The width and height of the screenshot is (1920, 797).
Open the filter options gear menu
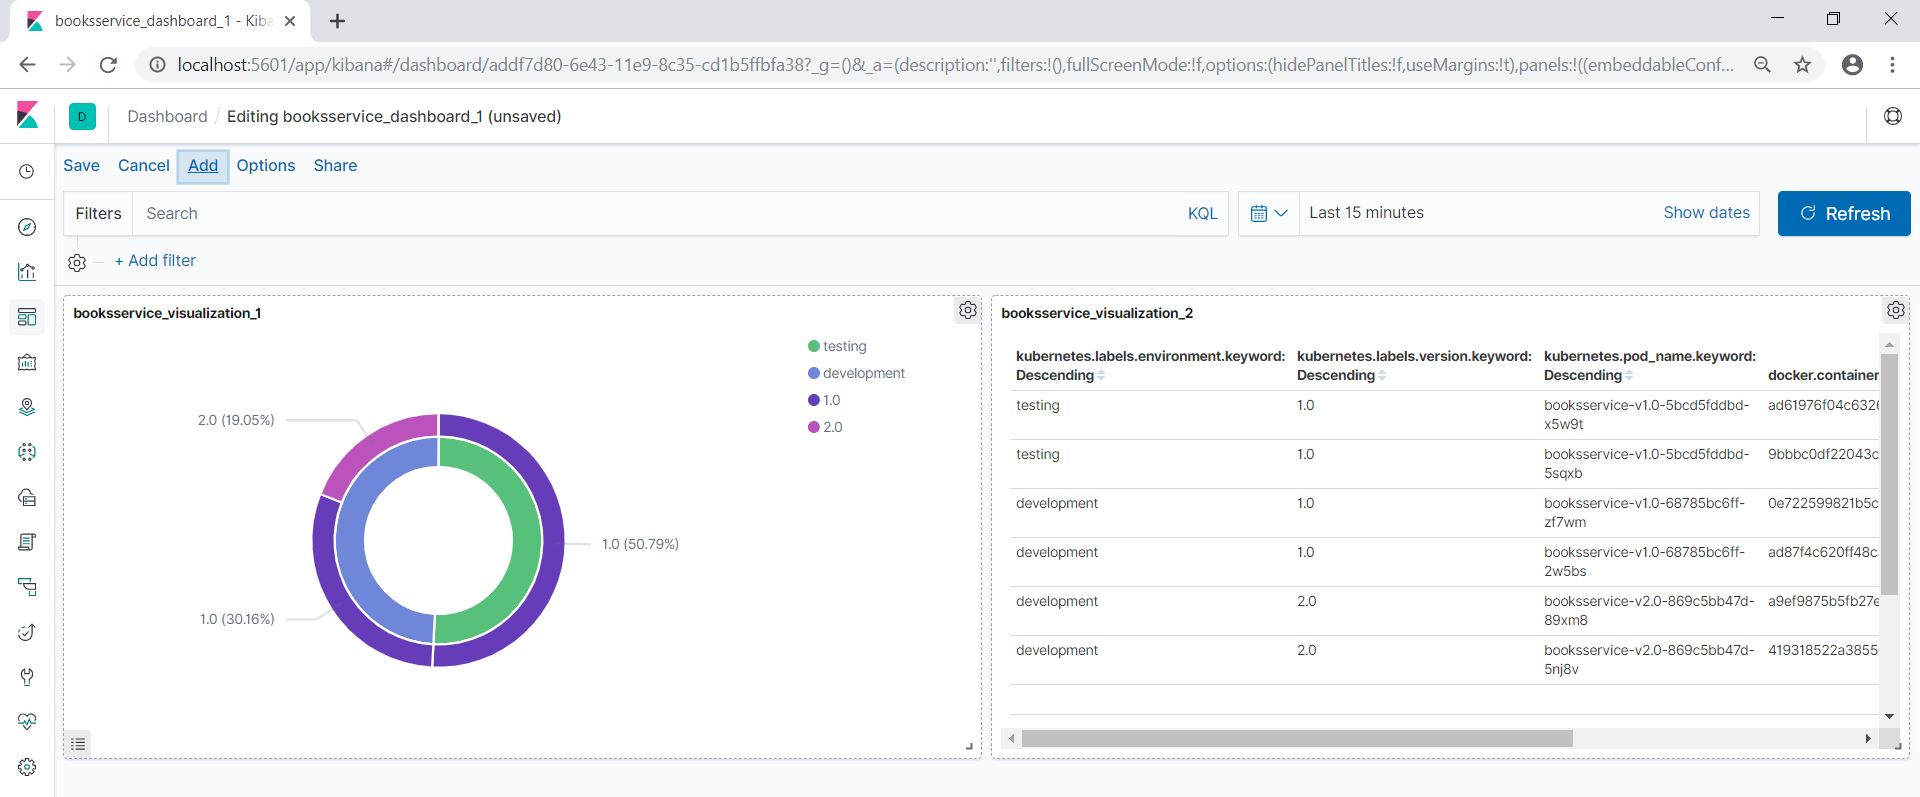click(77, 263)
